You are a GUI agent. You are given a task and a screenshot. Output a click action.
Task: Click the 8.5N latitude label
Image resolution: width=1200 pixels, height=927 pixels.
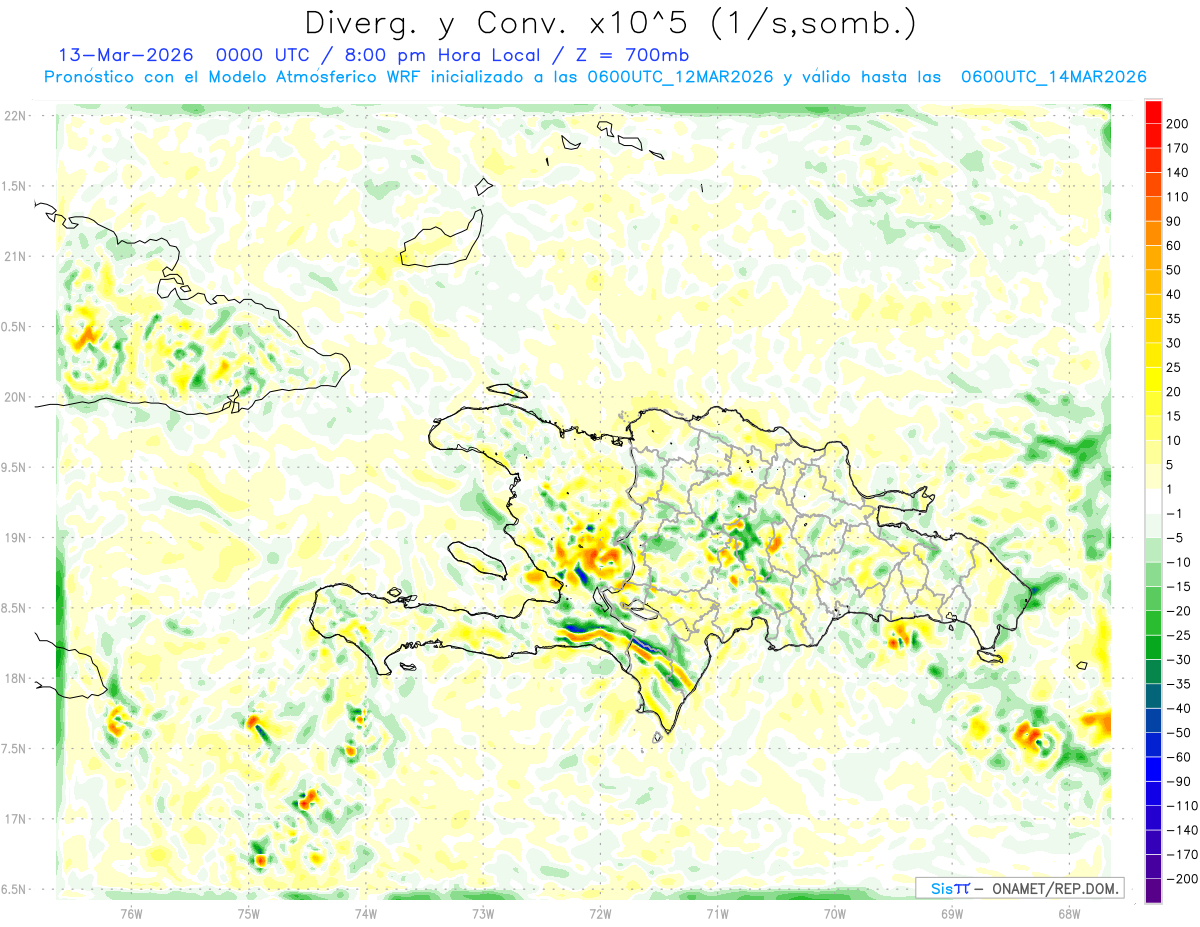click(14, 608)
